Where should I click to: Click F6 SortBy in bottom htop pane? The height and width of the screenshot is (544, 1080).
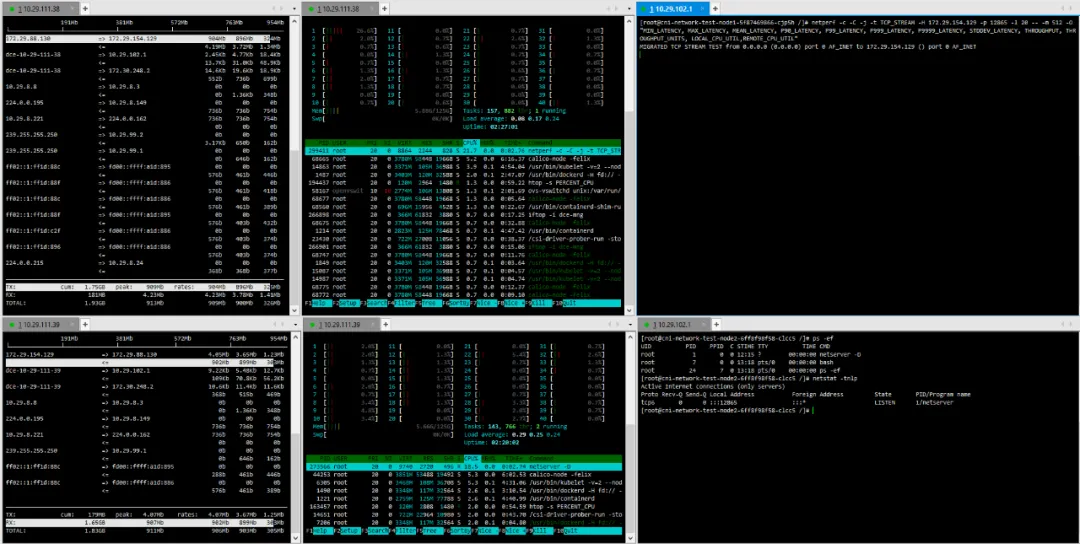click(x=459, y=532)
